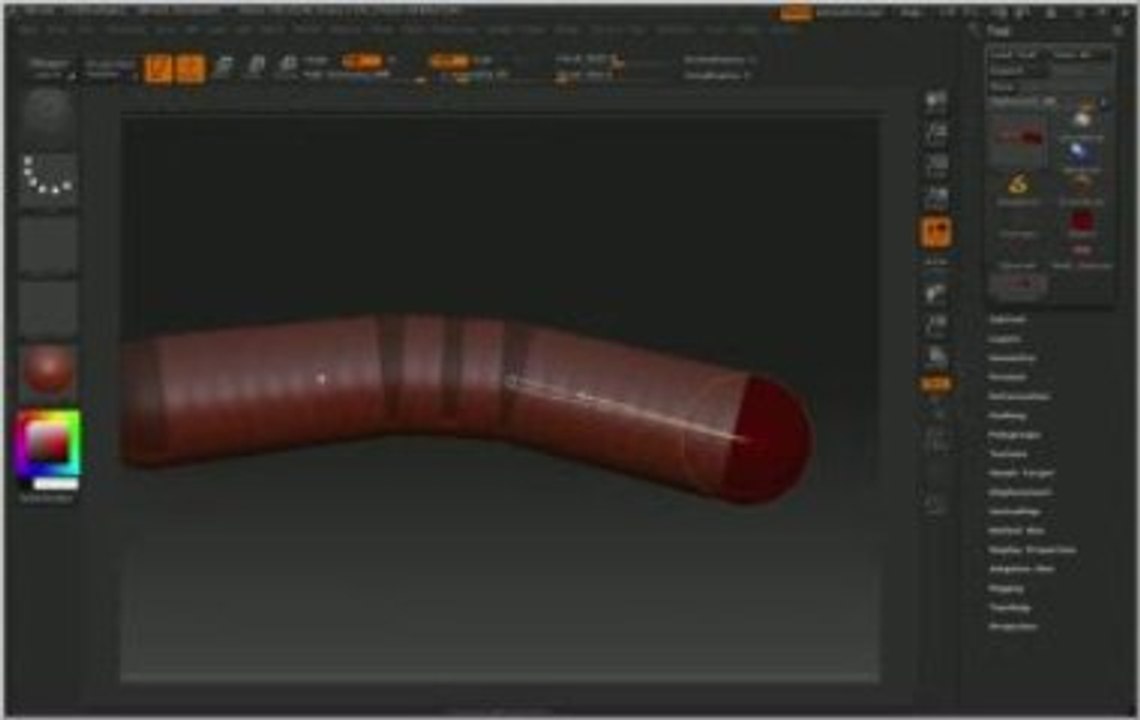This screenshot has width=1140, height=720.
Task: Click the Actual size icon on right shelf
Action: (936, 166)
